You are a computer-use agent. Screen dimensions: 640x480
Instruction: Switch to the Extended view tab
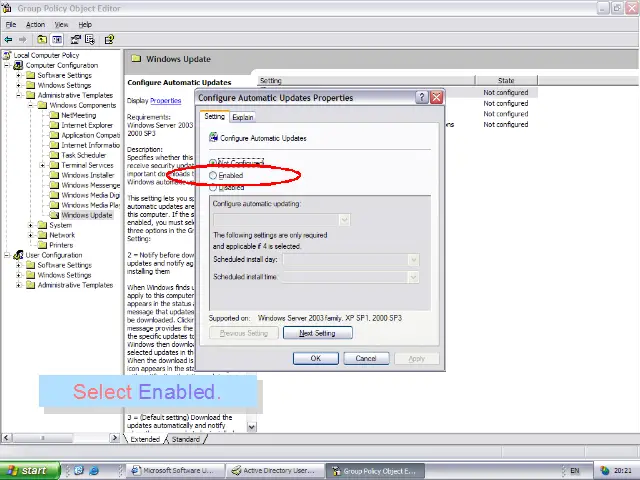[145, 439]
